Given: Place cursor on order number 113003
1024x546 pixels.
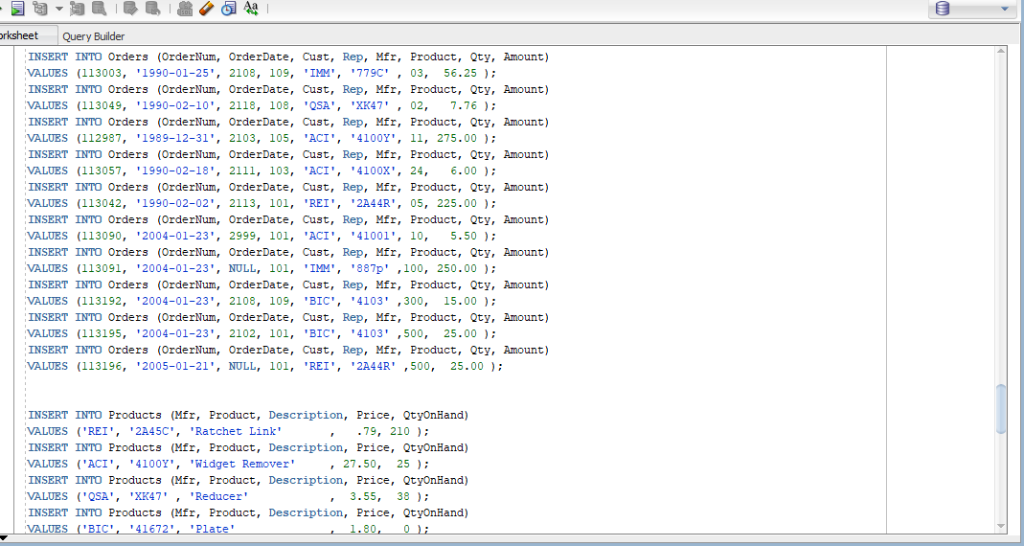Looking at the screenshot, I should (x=101, y=73).
